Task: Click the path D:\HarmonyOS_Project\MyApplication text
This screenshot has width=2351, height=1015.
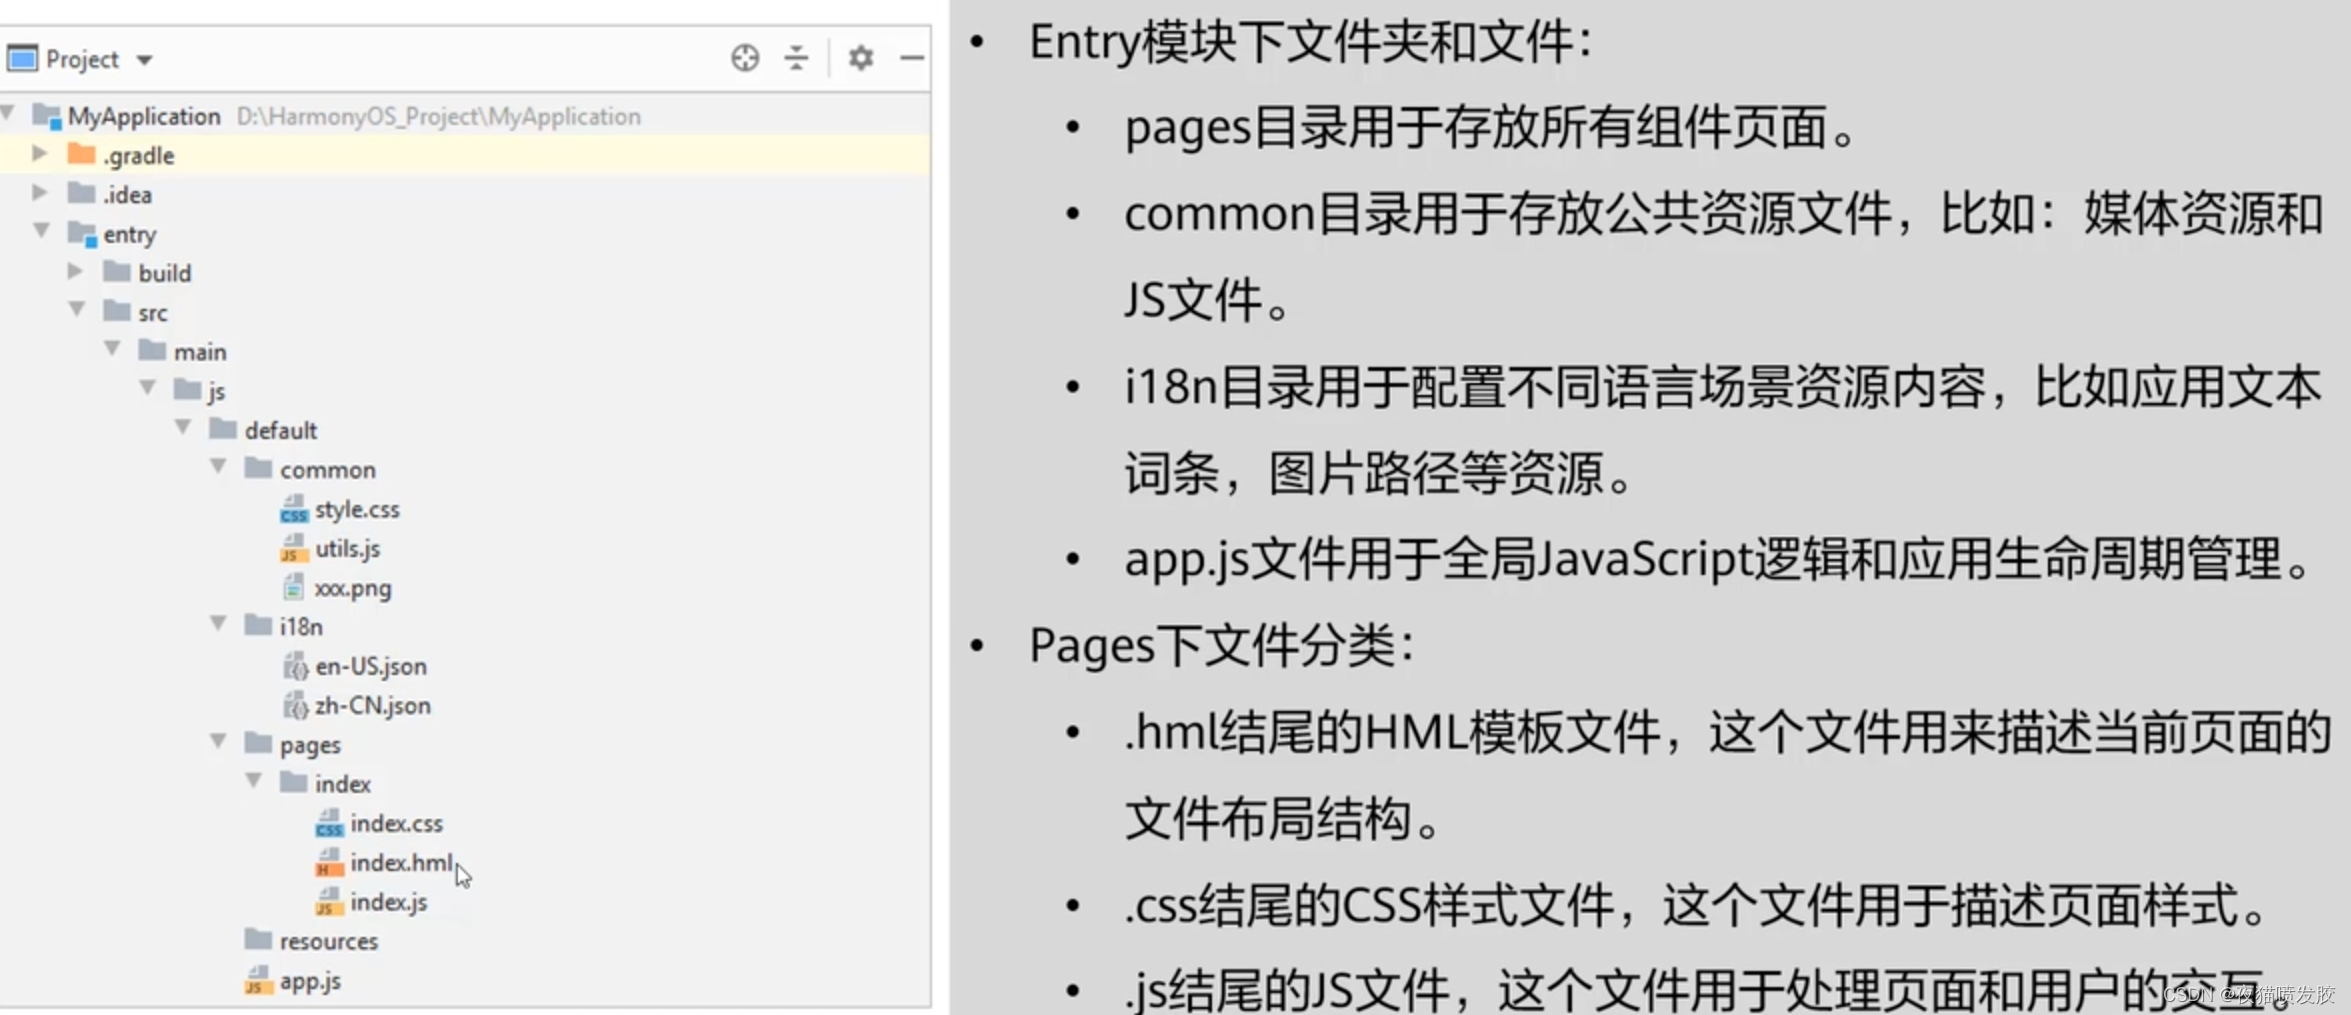Action: tap(438, 117)
